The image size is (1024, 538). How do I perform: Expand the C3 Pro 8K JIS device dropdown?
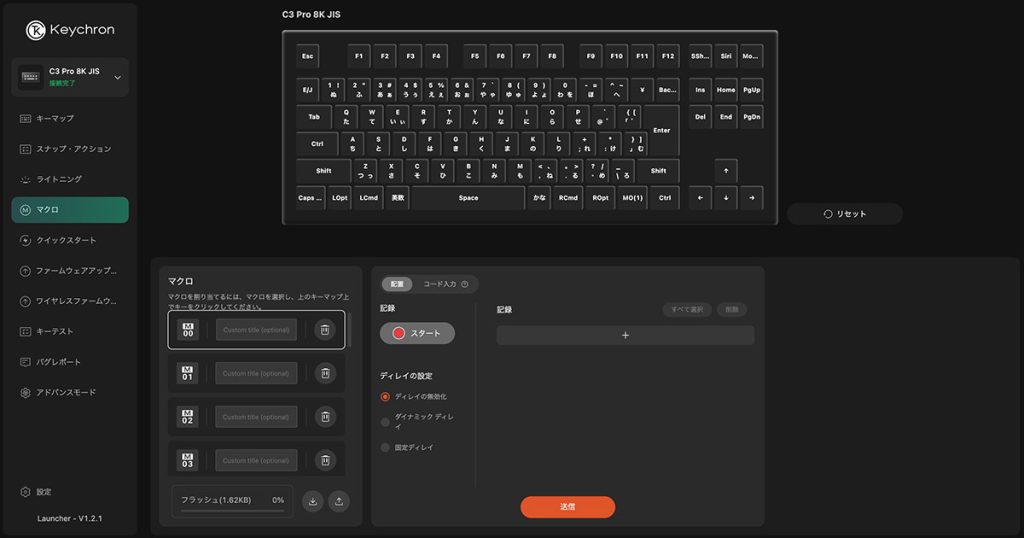point(117,77)
